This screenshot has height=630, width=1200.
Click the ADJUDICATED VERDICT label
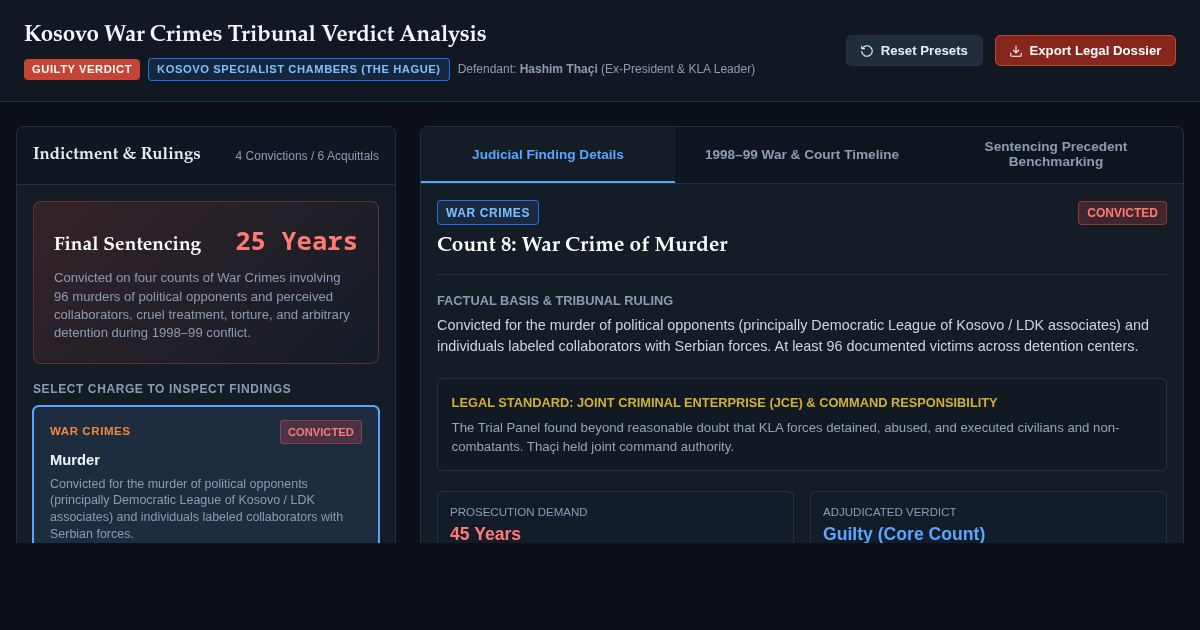[889, 512]
